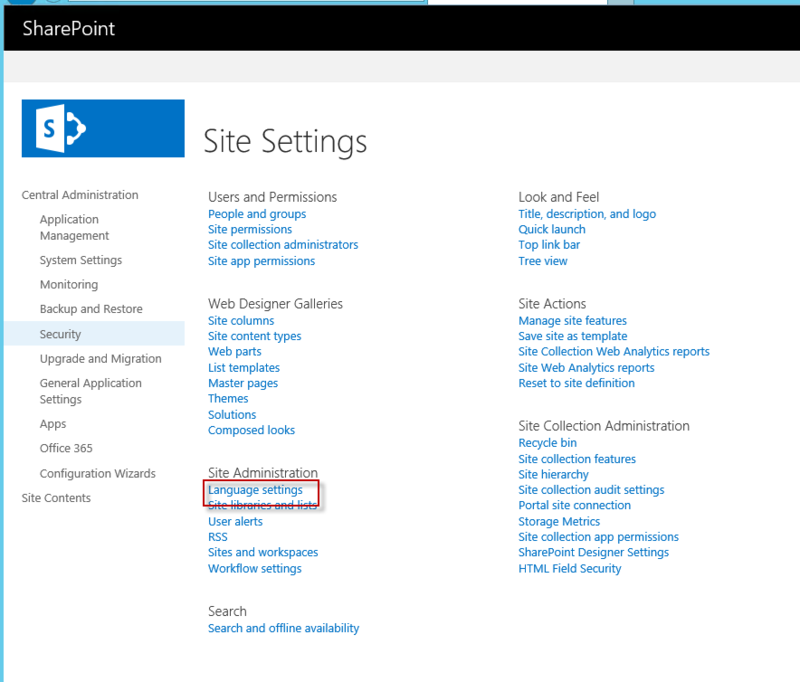Open Configuration Wizards in the sidebar
This screenshot has height=682, width=800.
97,473
